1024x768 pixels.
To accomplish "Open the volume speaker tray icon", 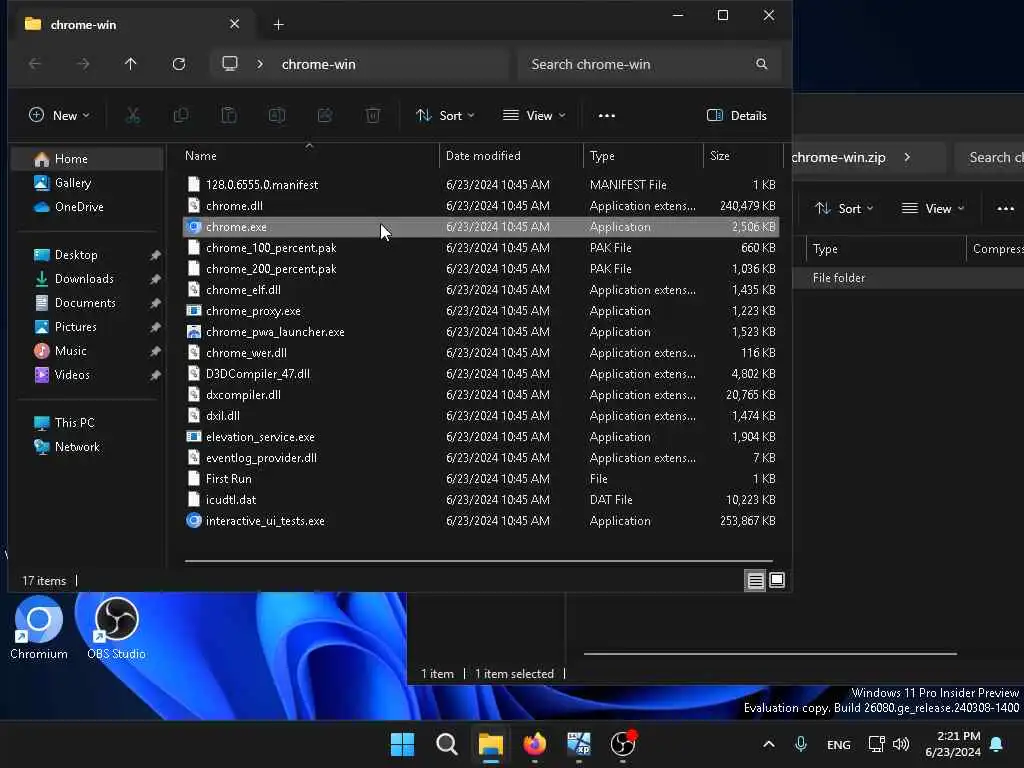I will coord(901,744).
